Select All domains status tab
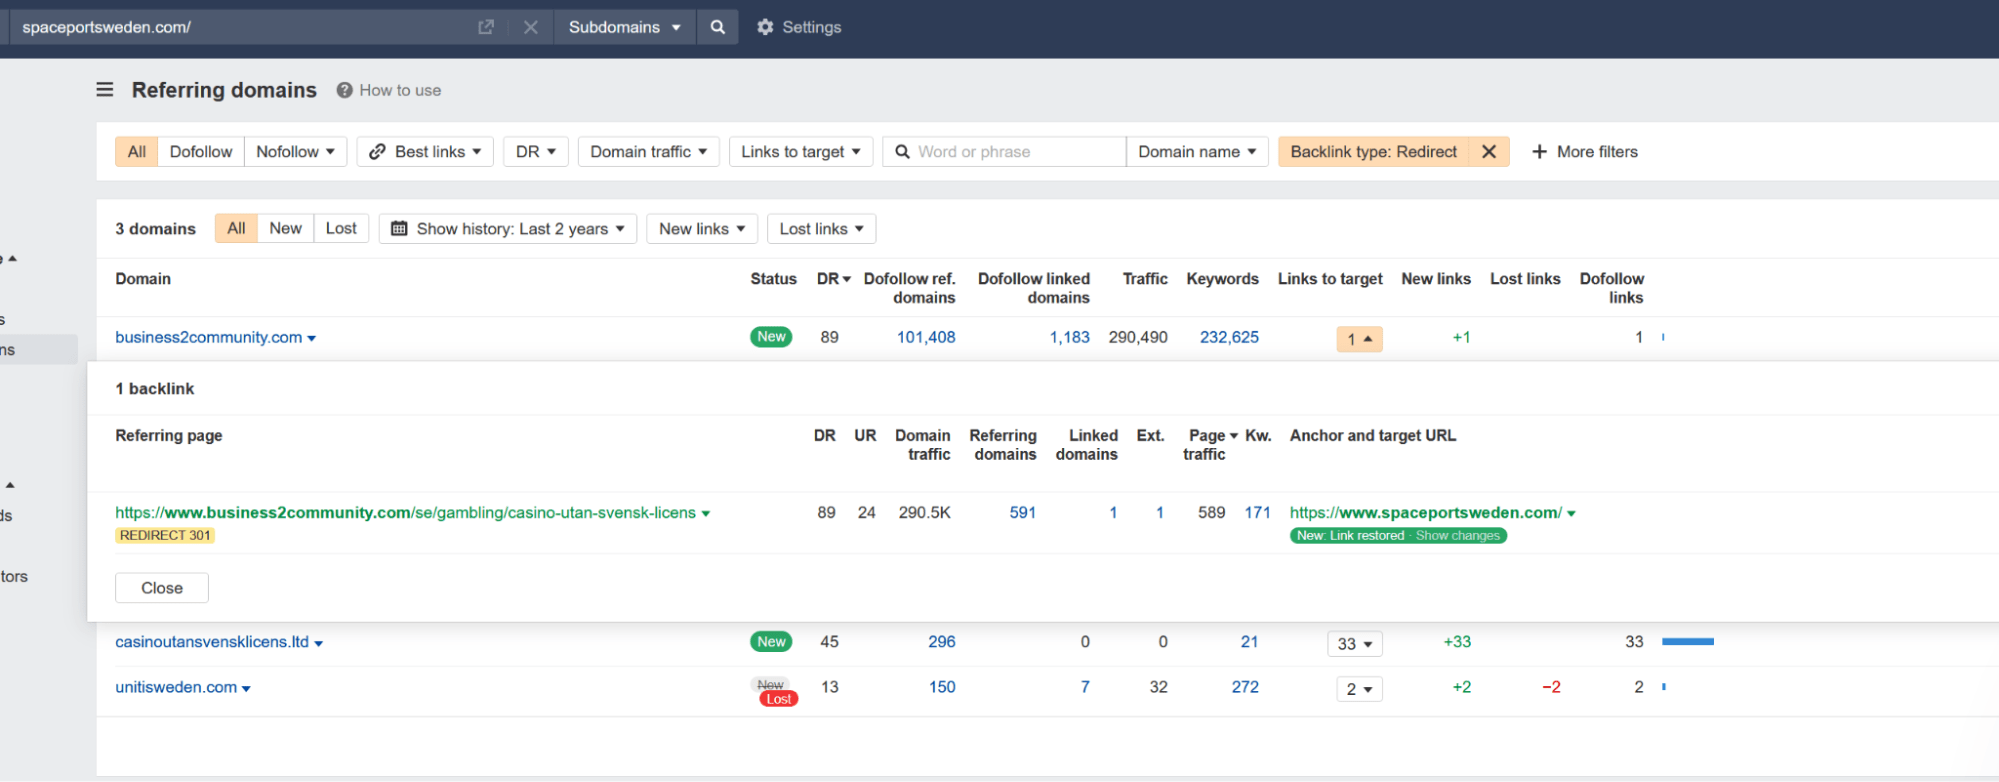 coord(236,229)
